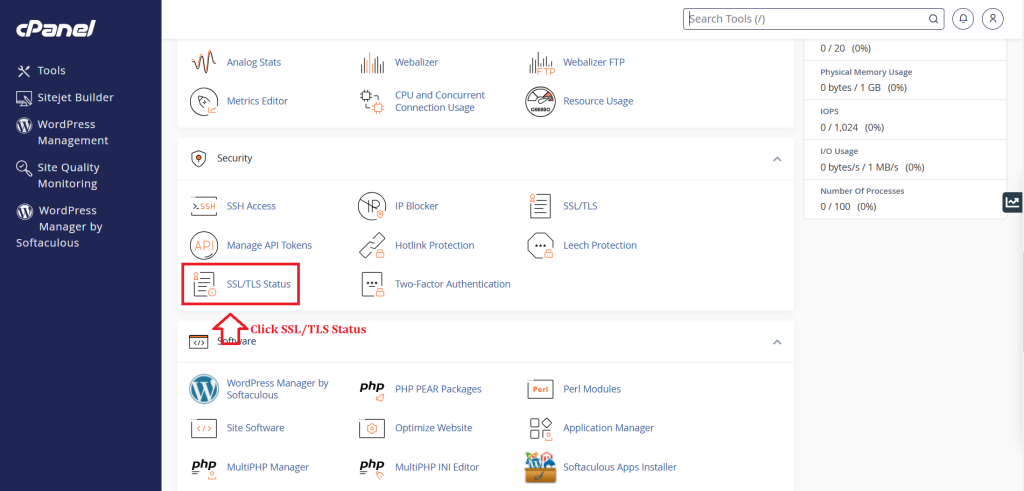Click the Two-Factor Authentication link text
The image size is (1024, 491).
point(453,285)
